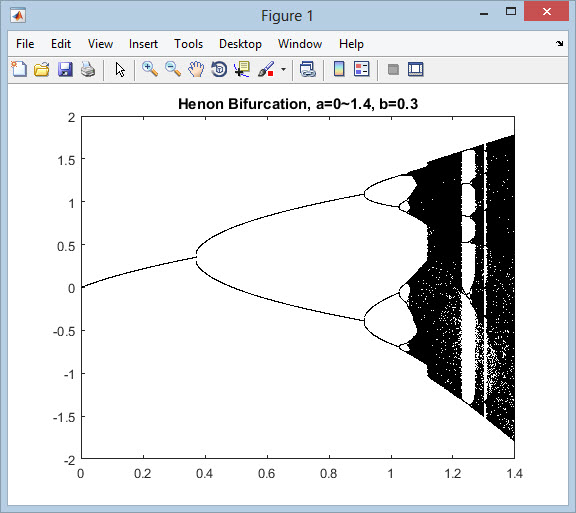Click the New Figure icon
The image size is (576, 513).
point(19,69)
